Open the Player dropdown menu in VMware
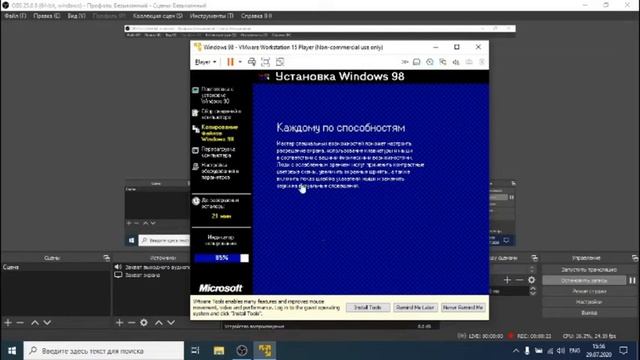Screen dimensions: 640x360 [x=205, y=62]
